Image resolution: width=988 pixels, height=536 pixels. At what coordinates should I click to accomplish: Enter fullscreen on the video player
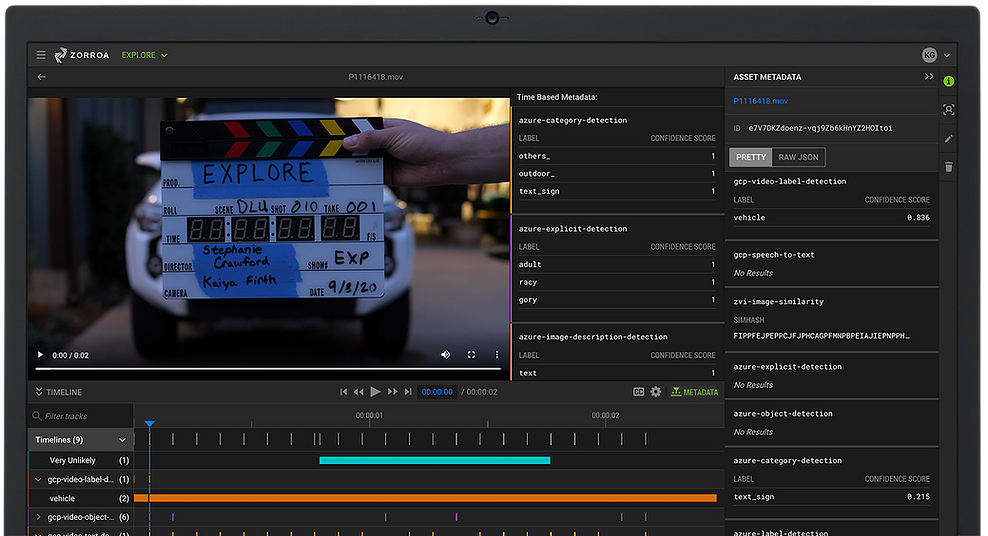click(x=471, y=355)
